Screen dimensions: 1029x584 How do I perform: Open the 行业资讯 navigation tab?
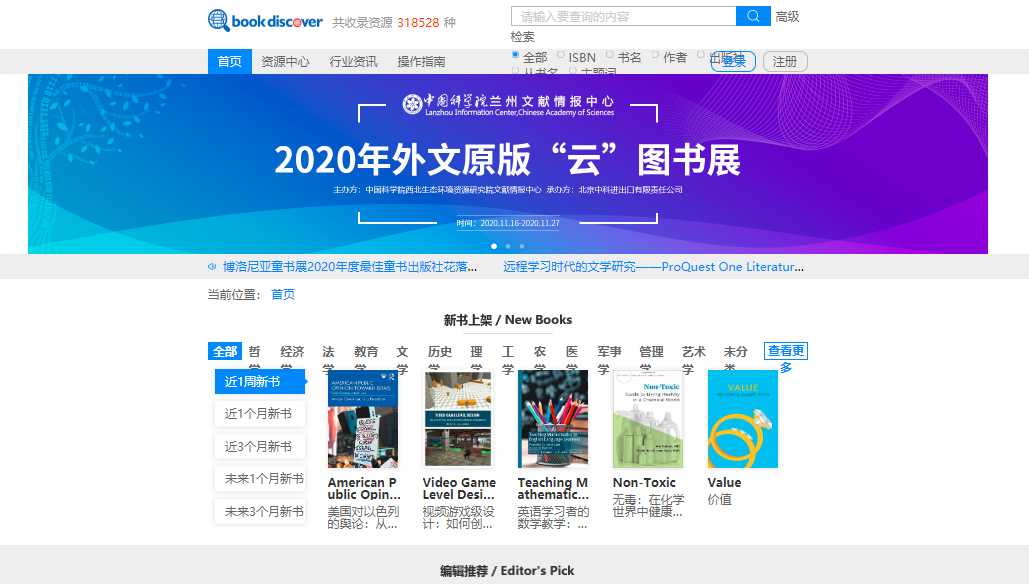click(353, 62)
